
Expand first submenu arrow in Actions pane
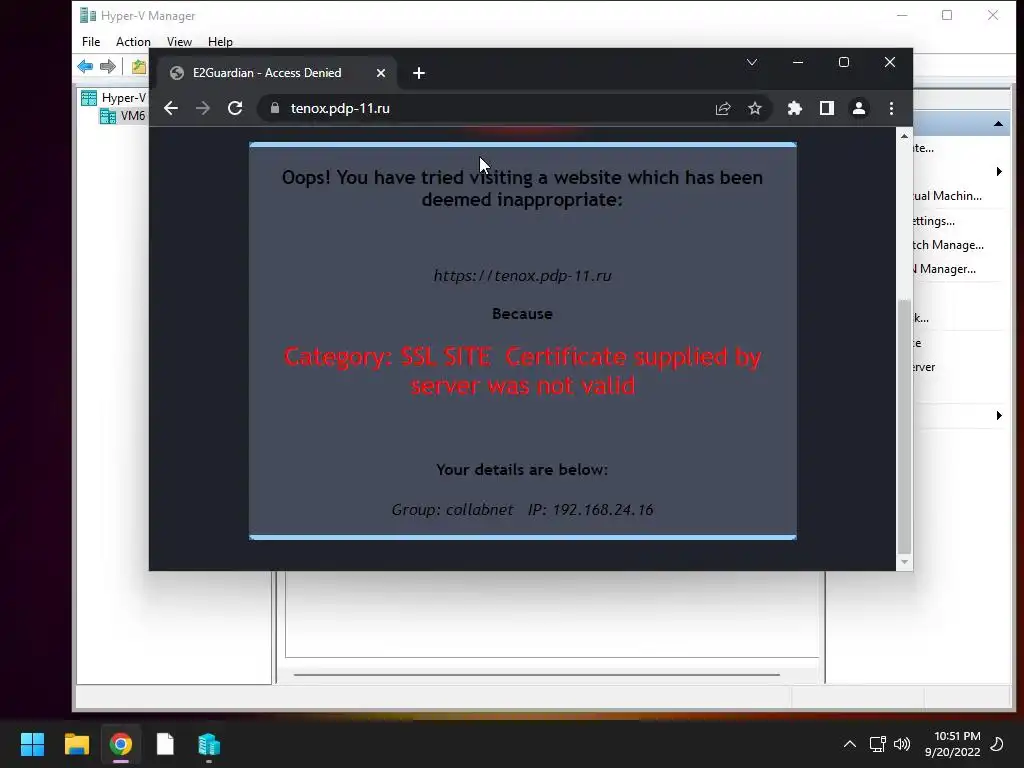[x=999, y=172]
